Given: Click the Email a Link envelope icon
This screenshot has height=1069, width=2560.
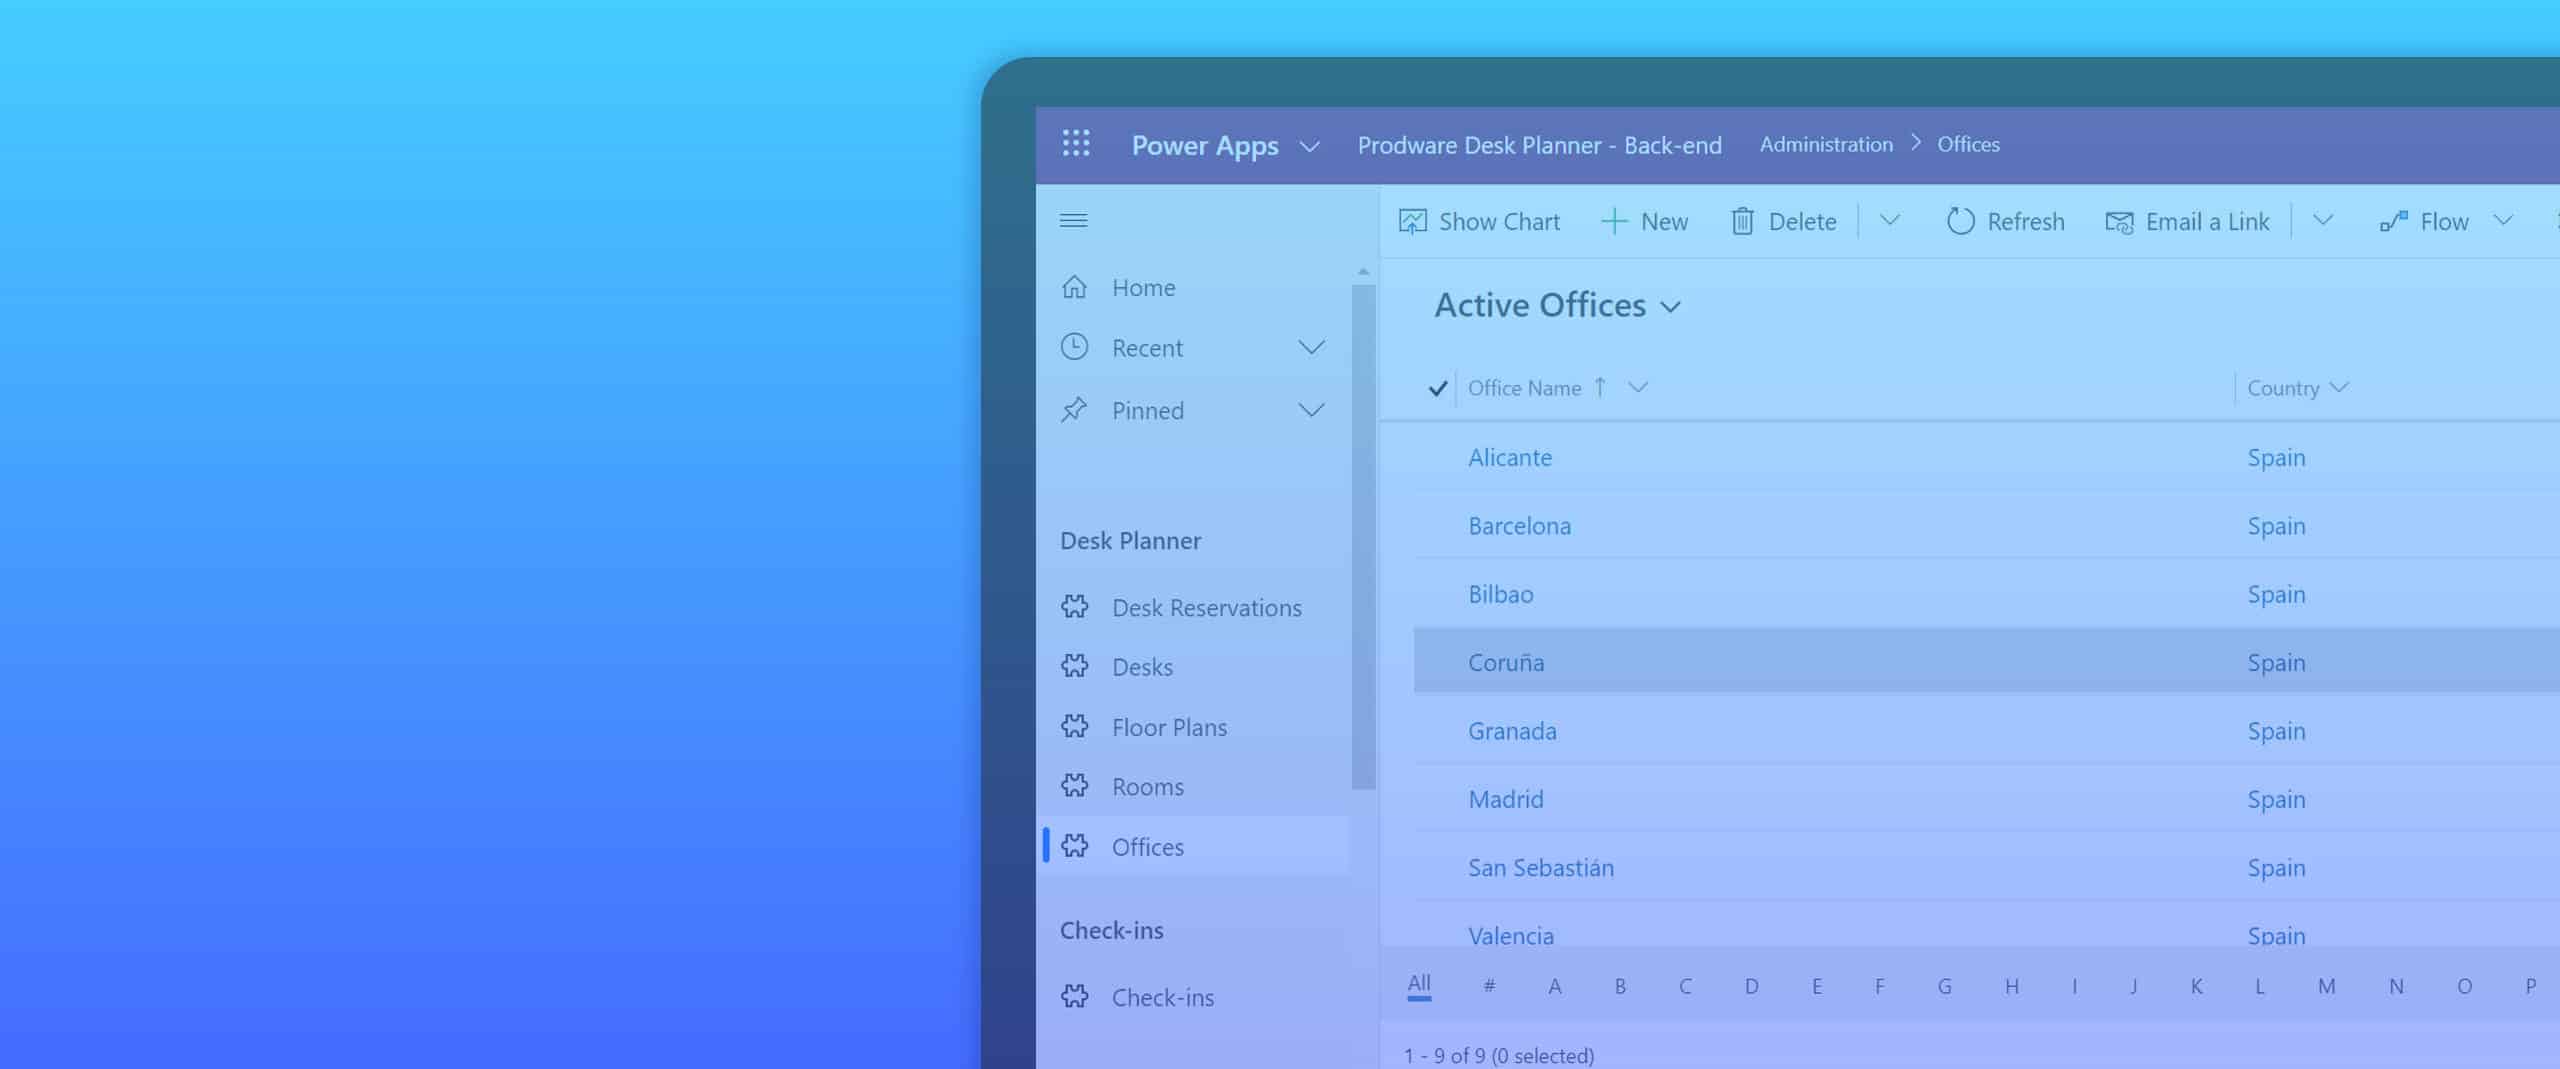Looking at the screenshot, I should pyautogui.click(x=2119, y=222).
